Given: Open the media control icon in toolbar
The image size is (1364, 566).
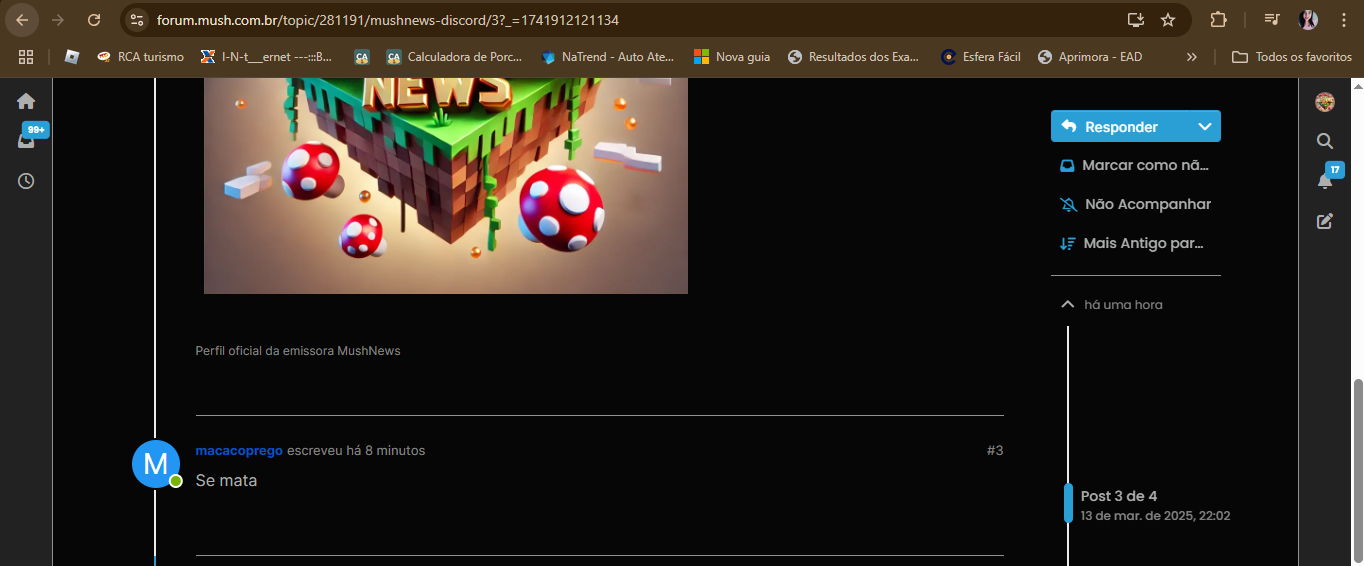Looking at the screenshot, I should [x=1271, y=20].
